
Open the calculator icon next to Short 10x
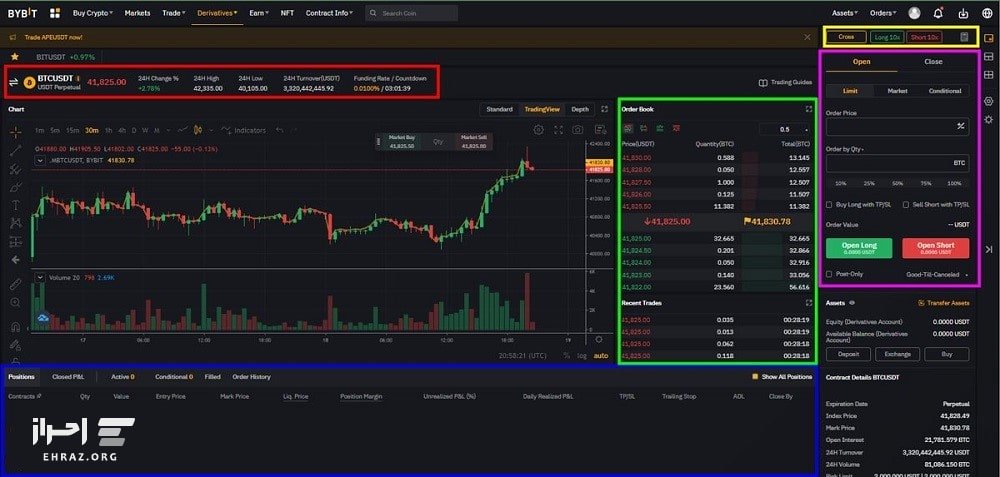[x=964, y=37]
